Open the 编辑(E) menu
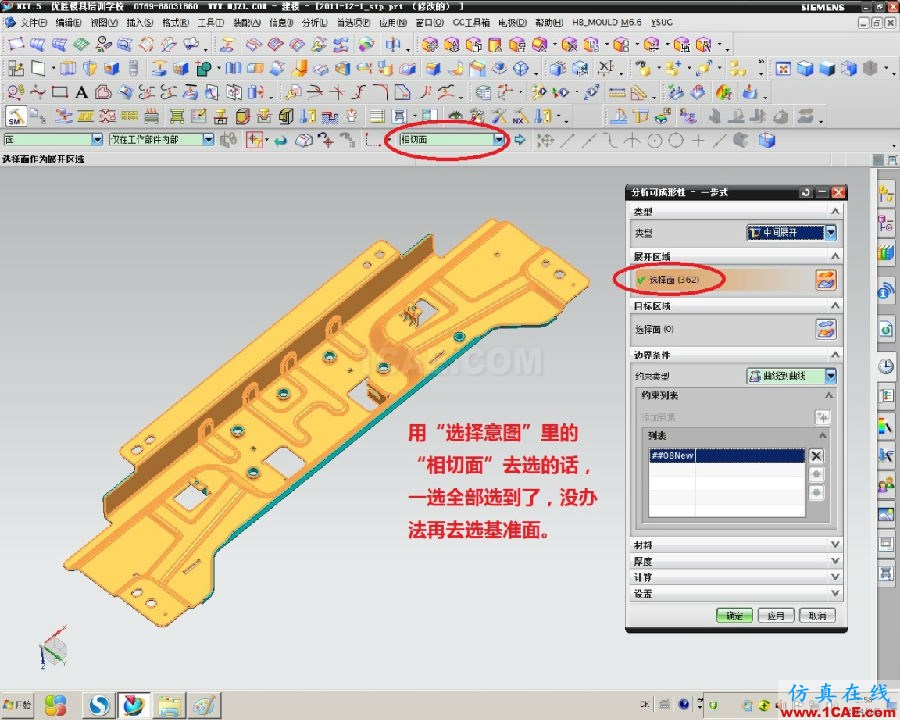The width and height of the screenshot is (900, 720). click(x=68, y=22)
